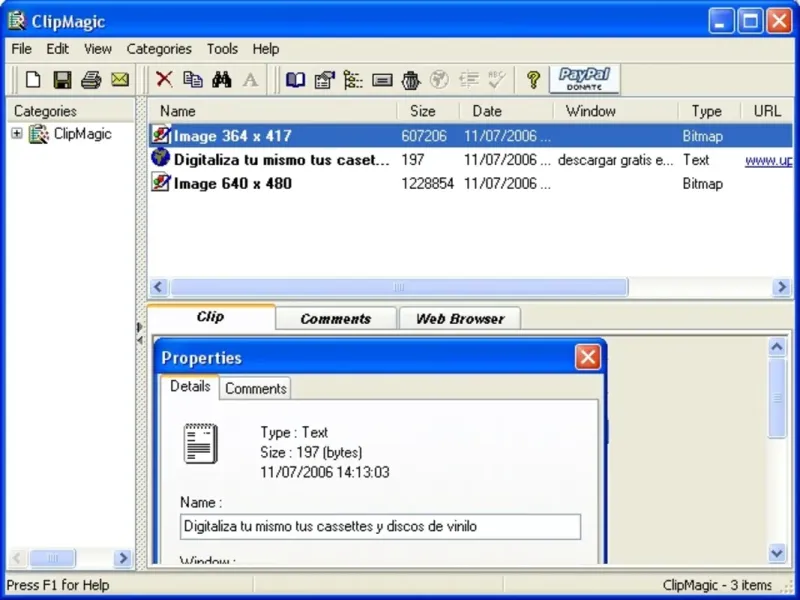Viewport: 800px width, 600px height.
Task: Click the Clip pane vertical scrollbar thumb
Action: (777, 397)
